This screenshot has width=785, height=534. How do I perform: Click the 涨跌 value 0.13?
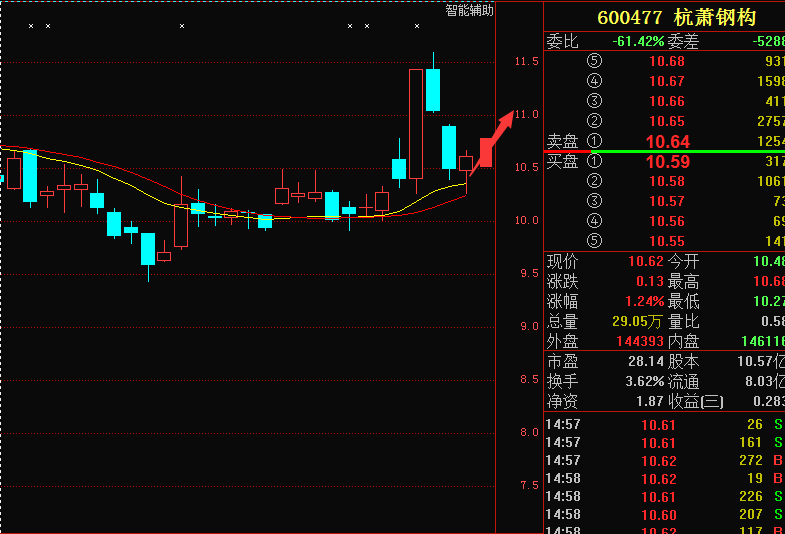650,282
